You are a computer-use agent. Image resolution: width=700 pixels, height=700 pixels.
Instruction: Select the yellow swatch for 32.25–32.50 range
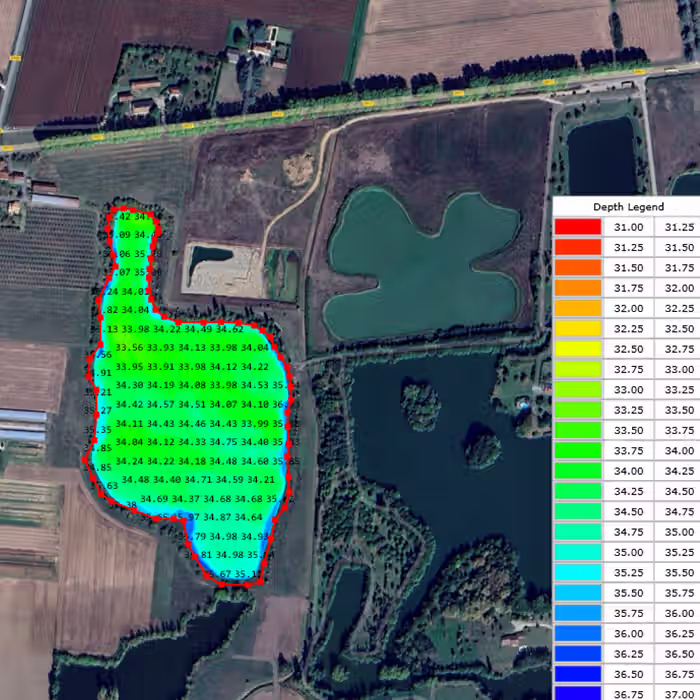click(x=578, y=329)
